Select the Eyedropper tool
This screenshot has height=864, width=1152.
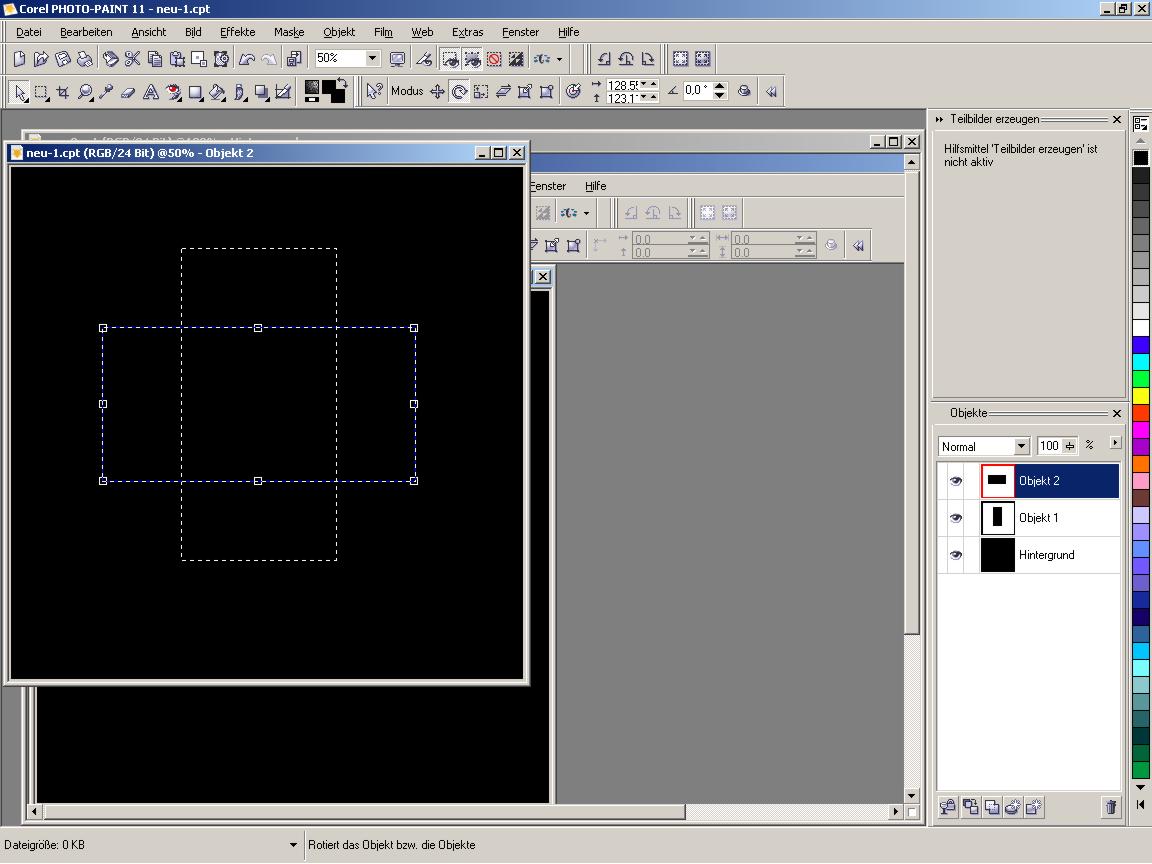coord(106,92)
